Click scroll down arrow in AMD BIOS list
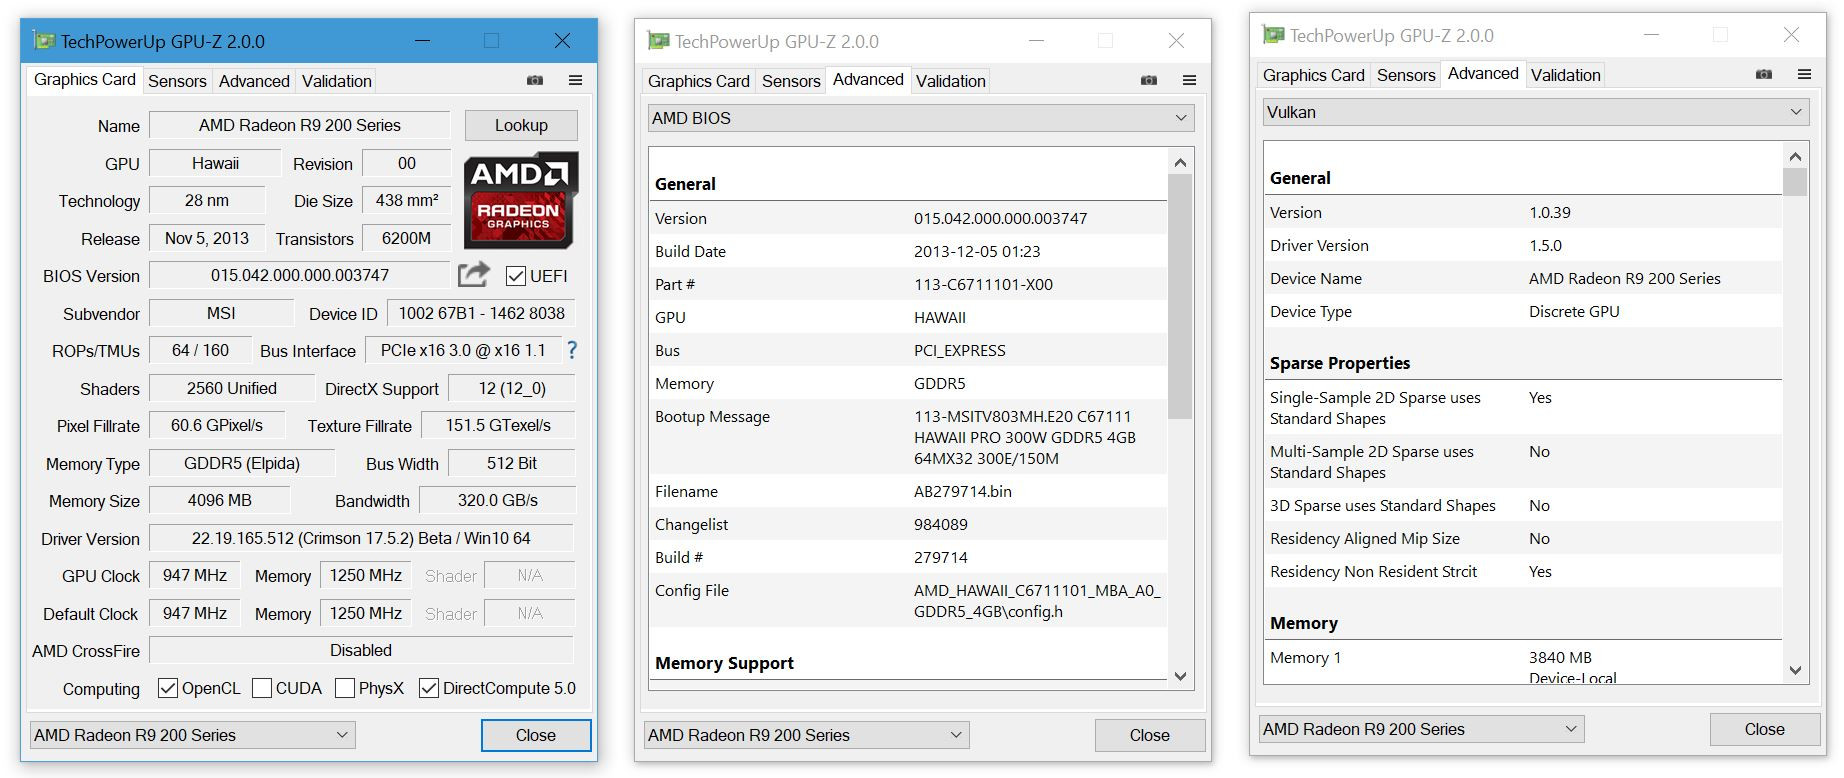 pos(1180,676)
